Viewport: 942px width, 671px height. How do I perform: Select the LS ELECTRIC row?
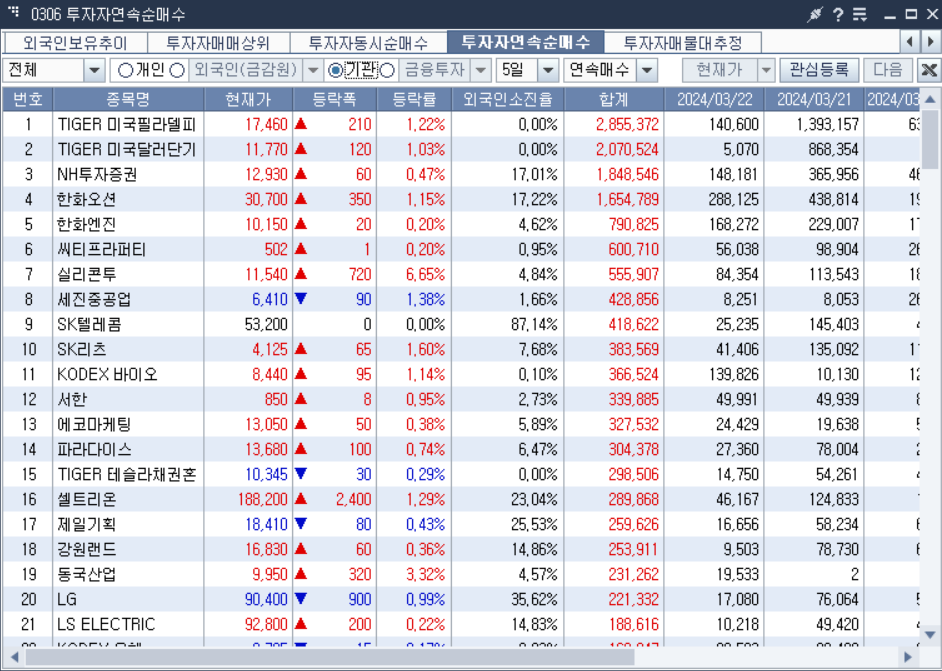click(461, 625)
